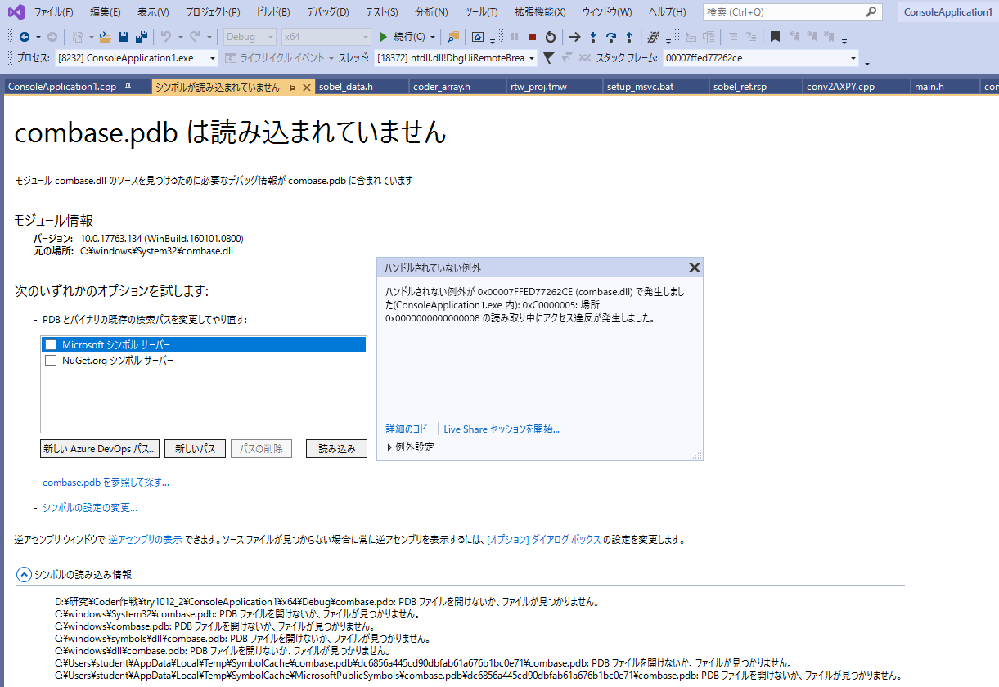Click the green continue play icon

click(x=383, y=37)
